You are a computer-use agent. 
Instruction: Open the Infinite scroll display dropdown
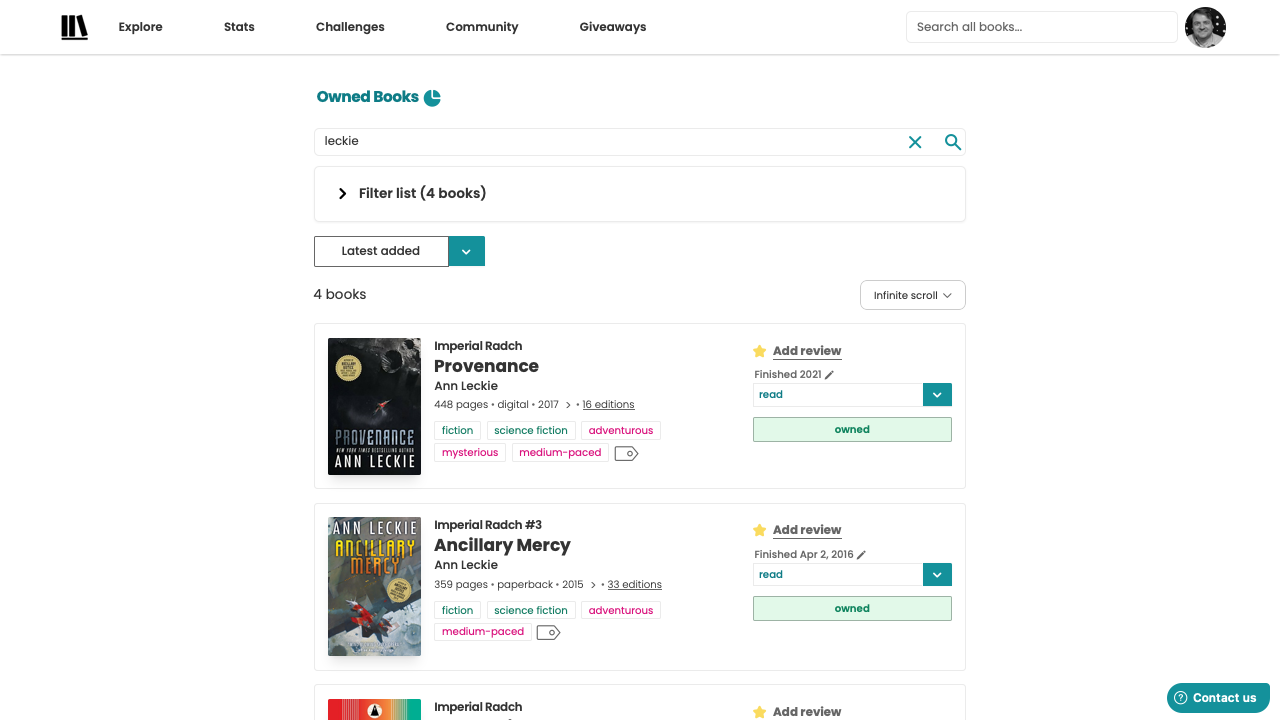pyautogui.click(x=912, y=295)
